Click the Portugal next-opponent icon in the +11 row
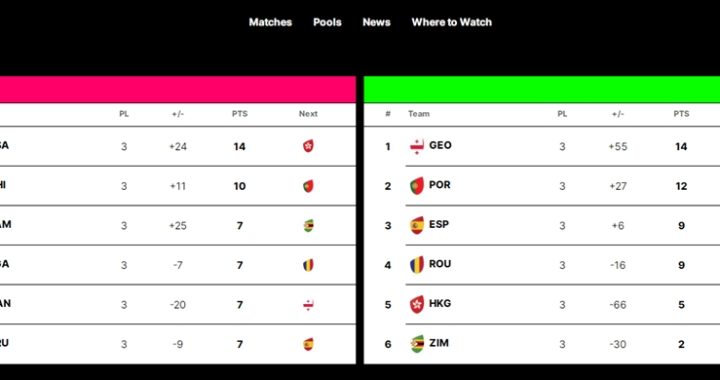This screenshot has width=720, height=380. coord(308,186)
